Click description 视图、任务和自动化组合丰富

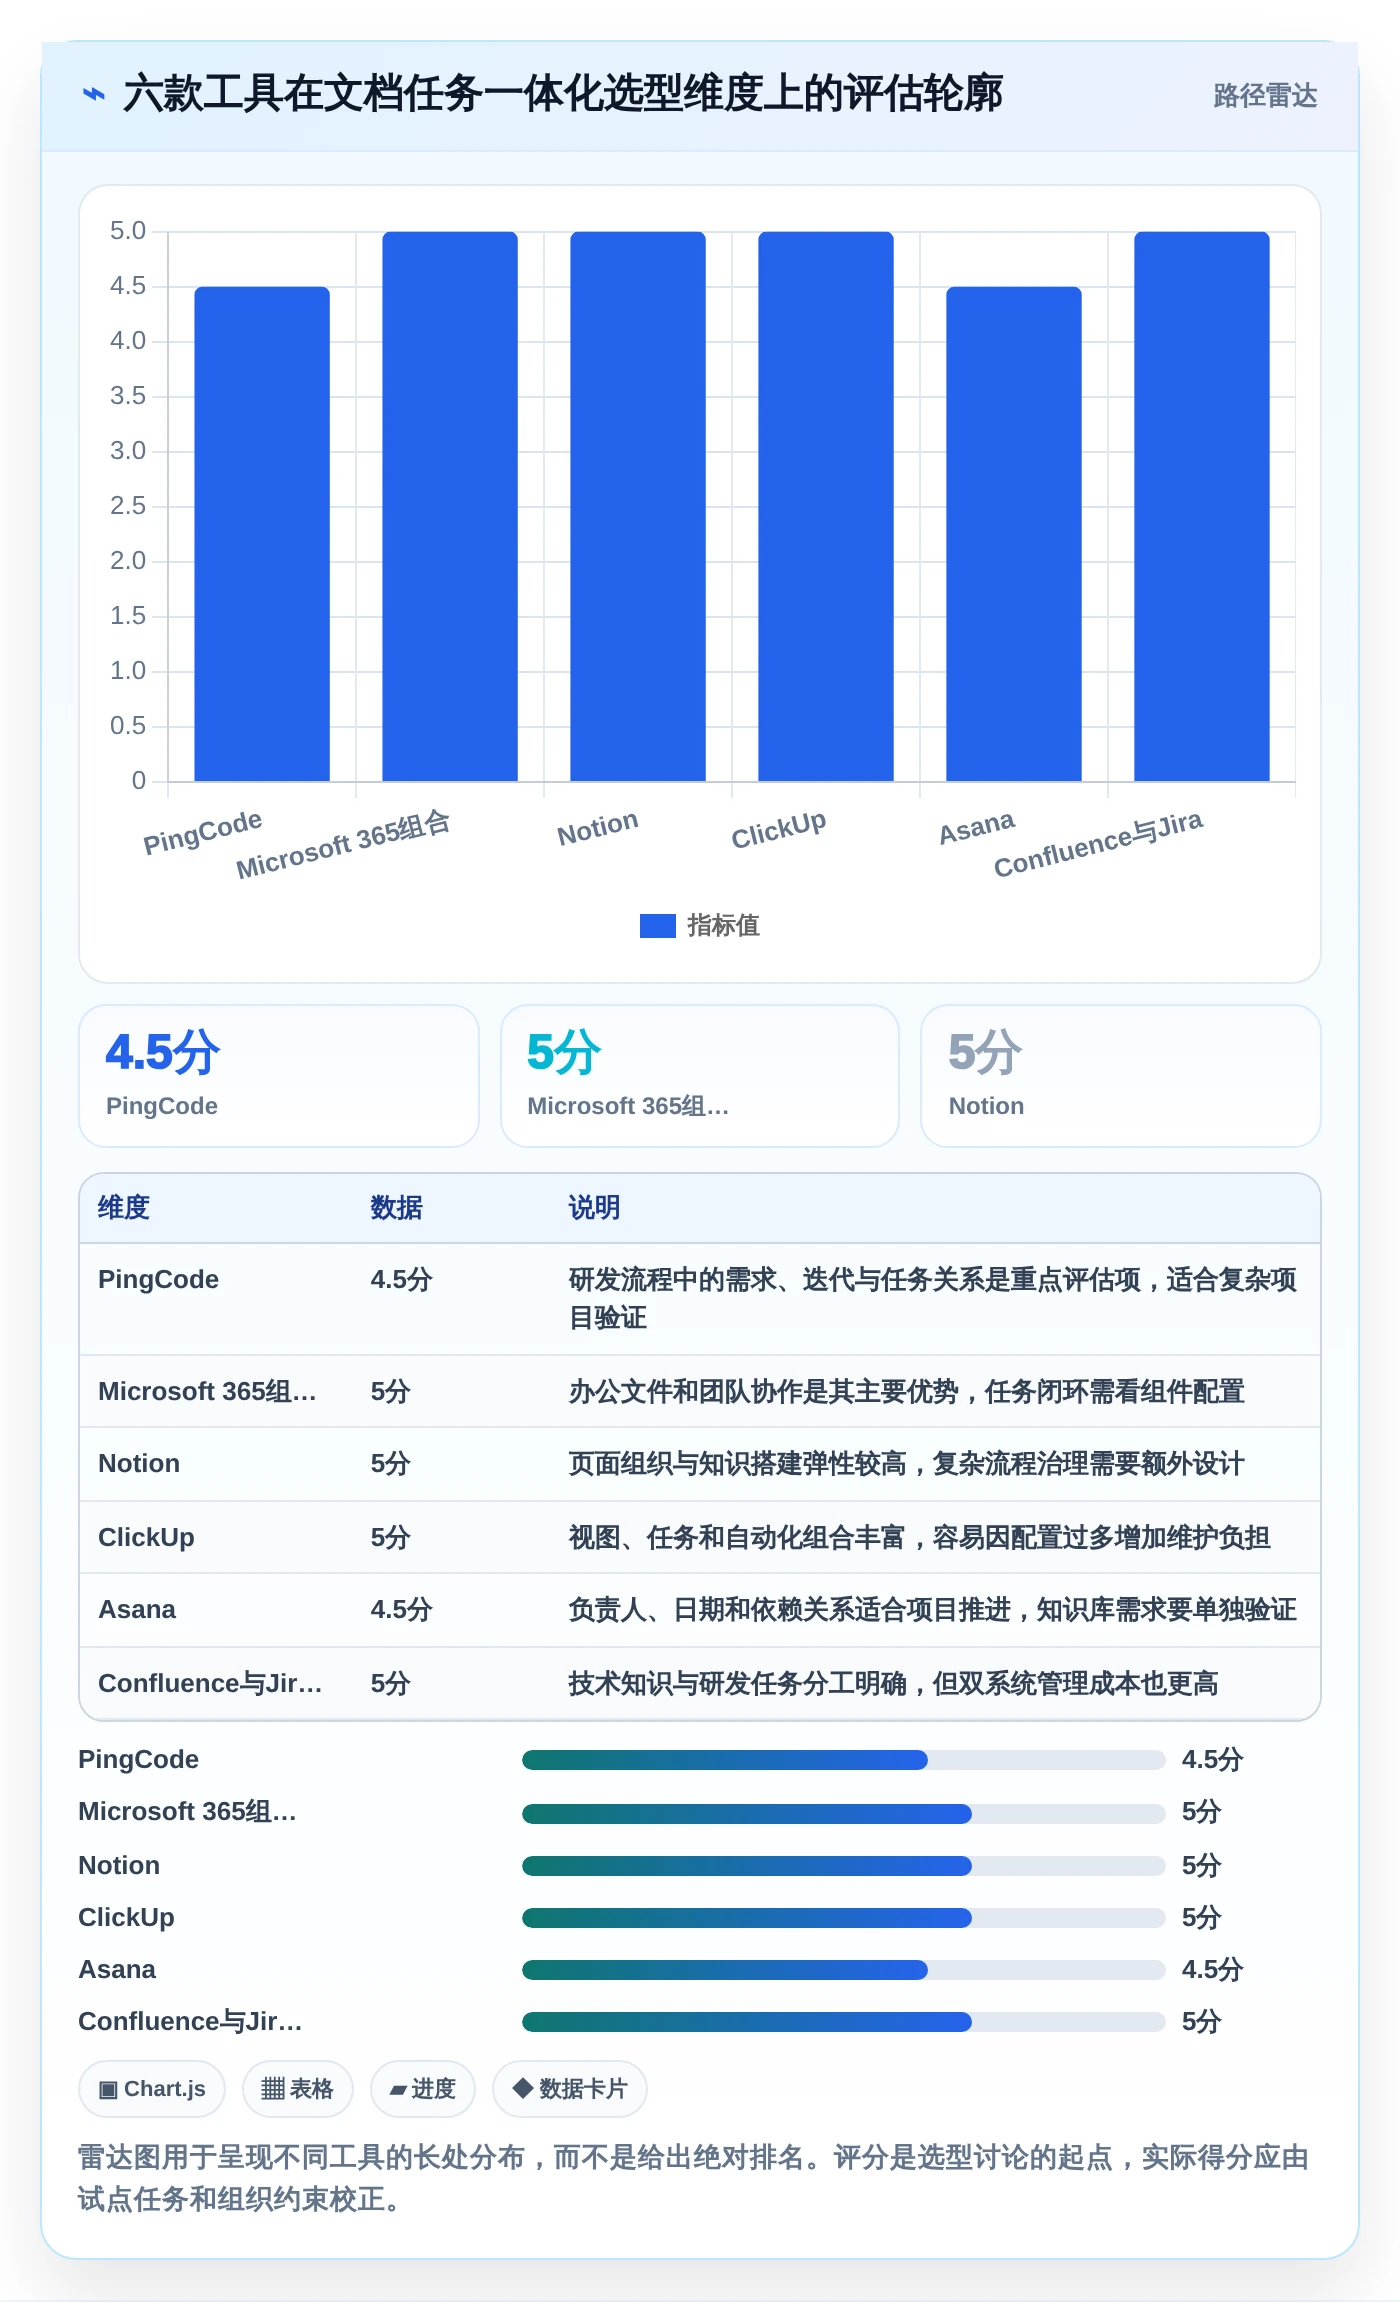920,1538
